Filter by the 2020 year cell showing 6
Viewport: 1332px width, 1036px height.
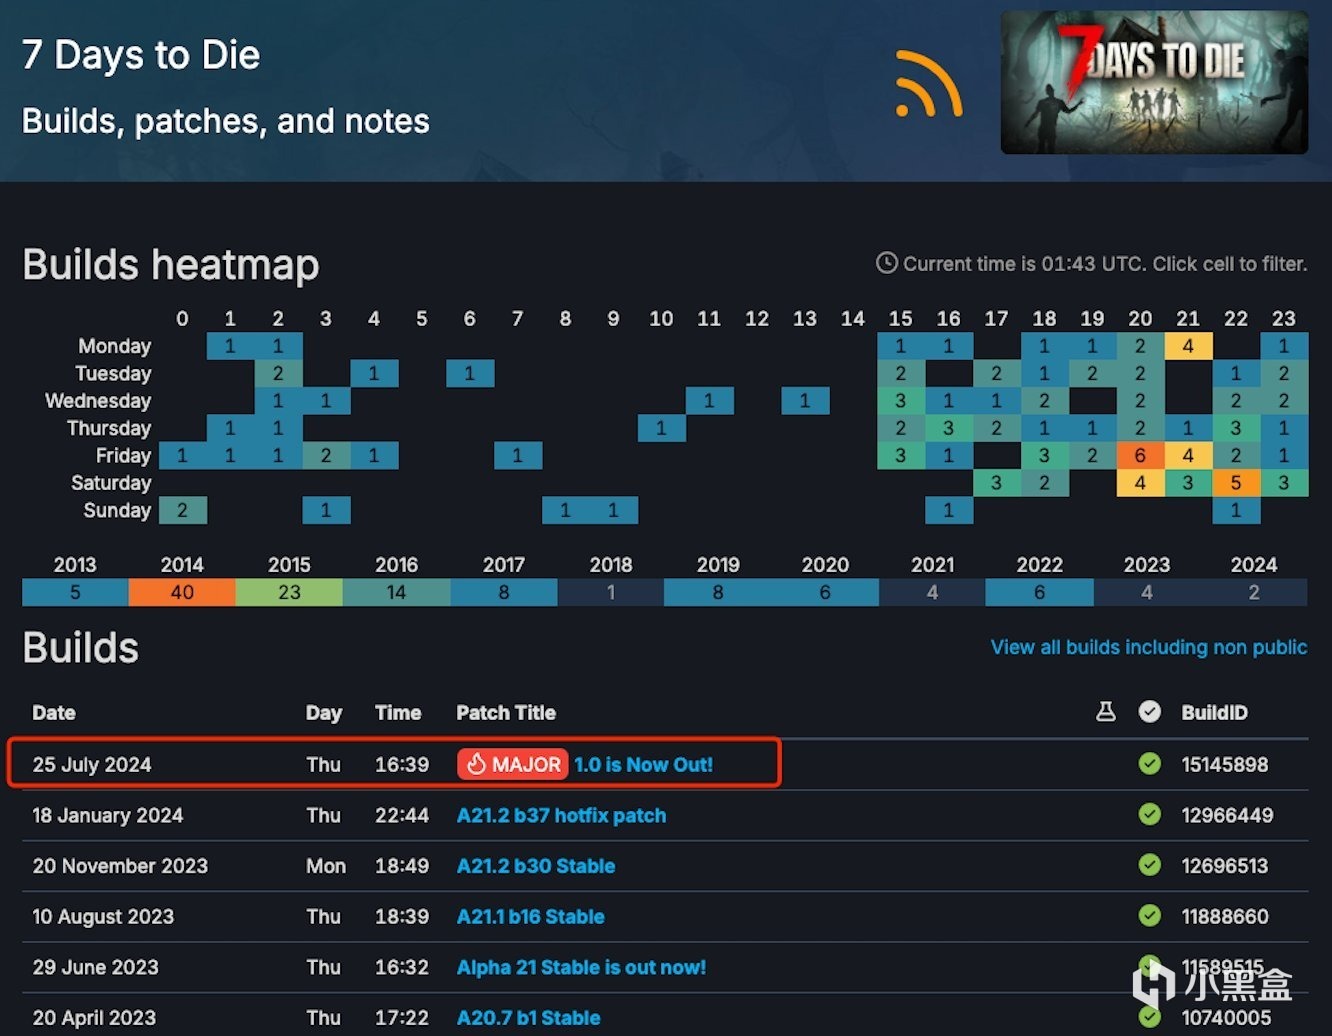coord(825,592)
